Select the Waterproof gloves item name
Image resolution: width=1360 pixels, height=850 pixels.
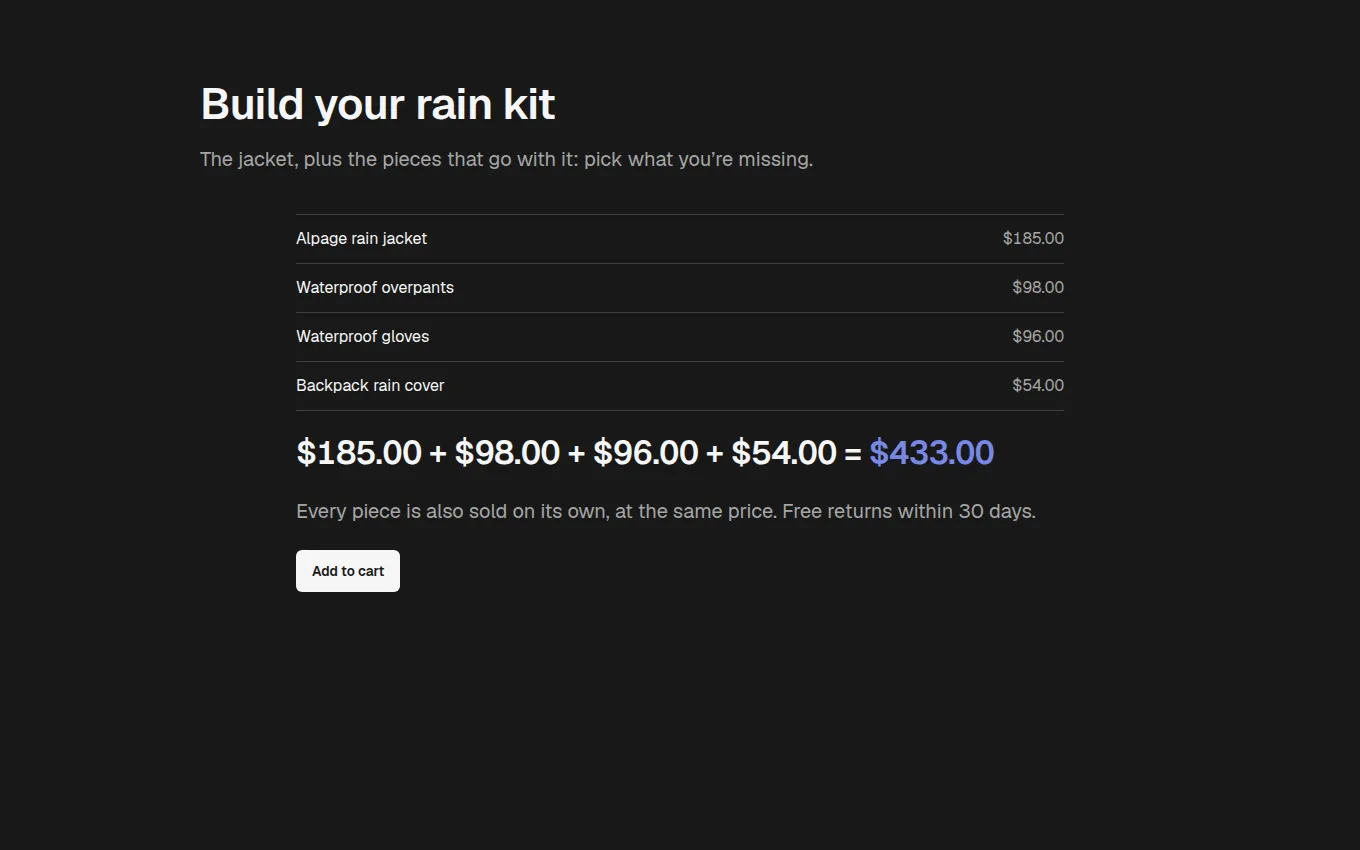click(x=362, y=337)
